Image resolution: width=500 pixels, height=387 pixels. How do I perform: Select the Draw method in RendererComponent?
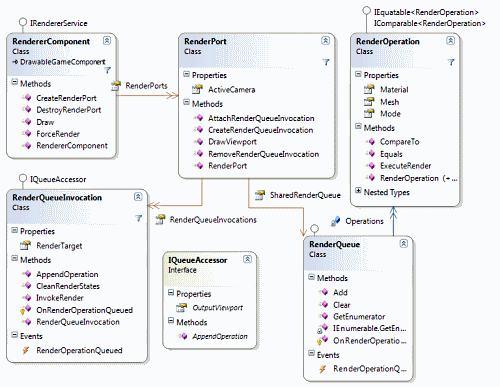[x=45, y=122]
